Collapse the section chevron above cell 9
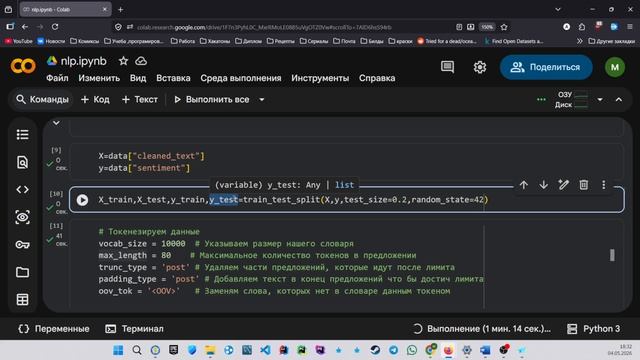 click(x=56, y=123)
